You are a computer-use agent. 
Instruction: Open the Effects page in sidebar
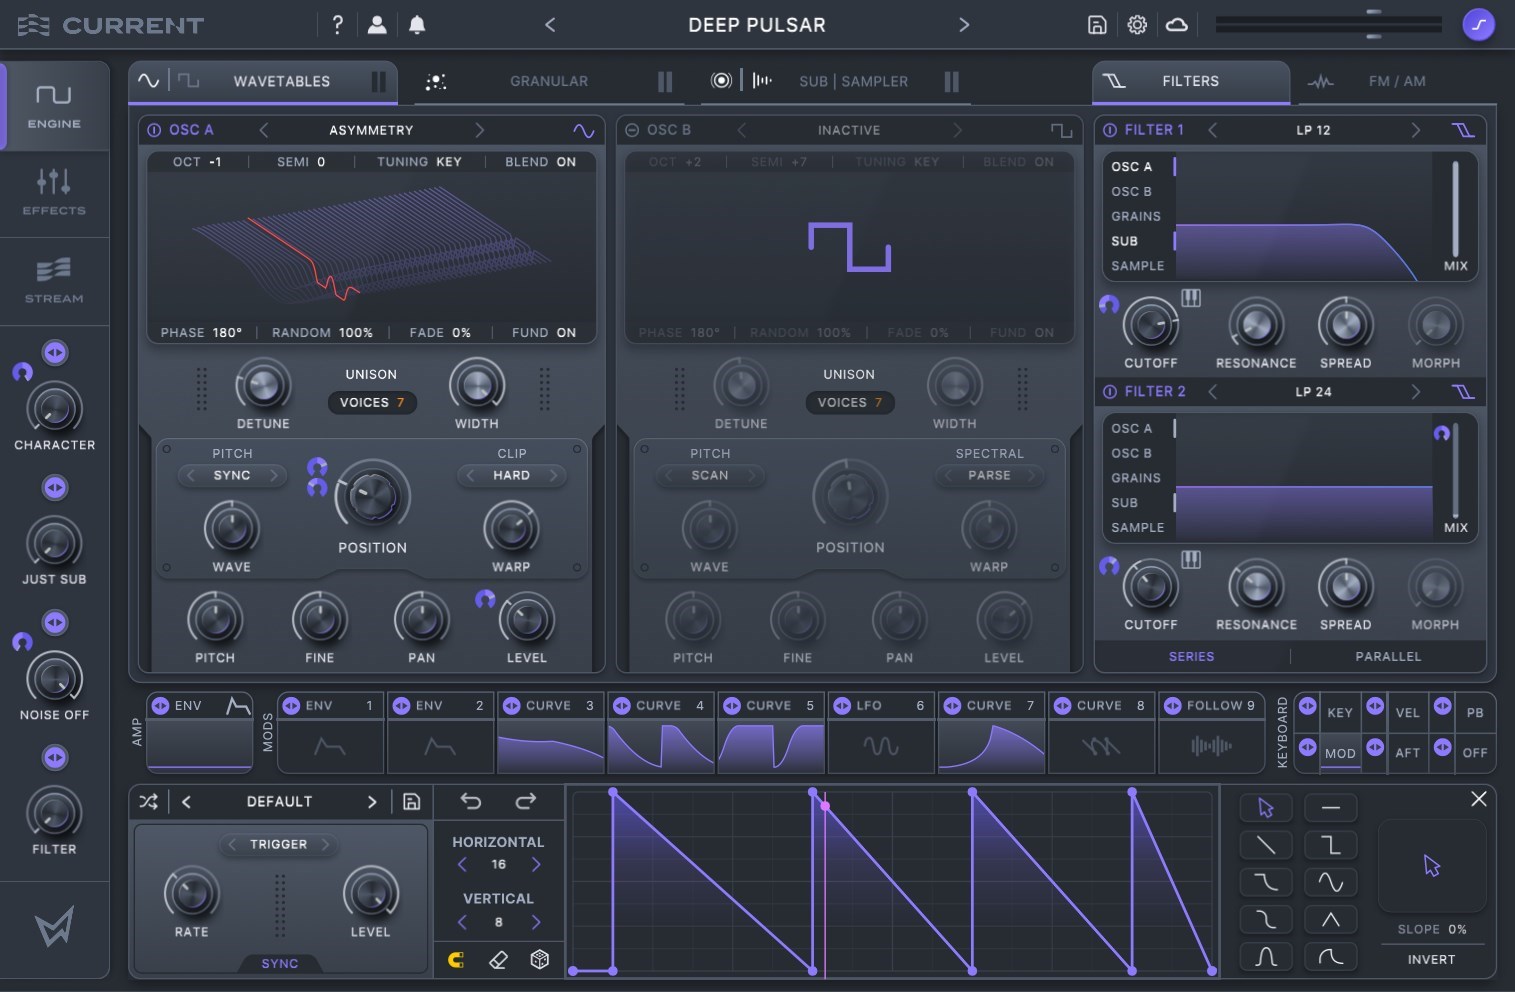coord(54,193)
